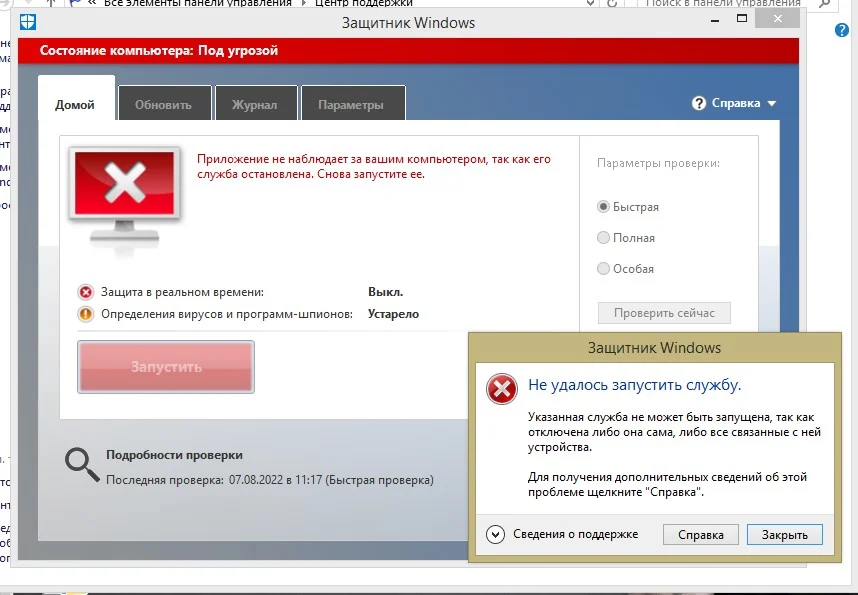Select the Особая scan radio button

pos(603,269)
